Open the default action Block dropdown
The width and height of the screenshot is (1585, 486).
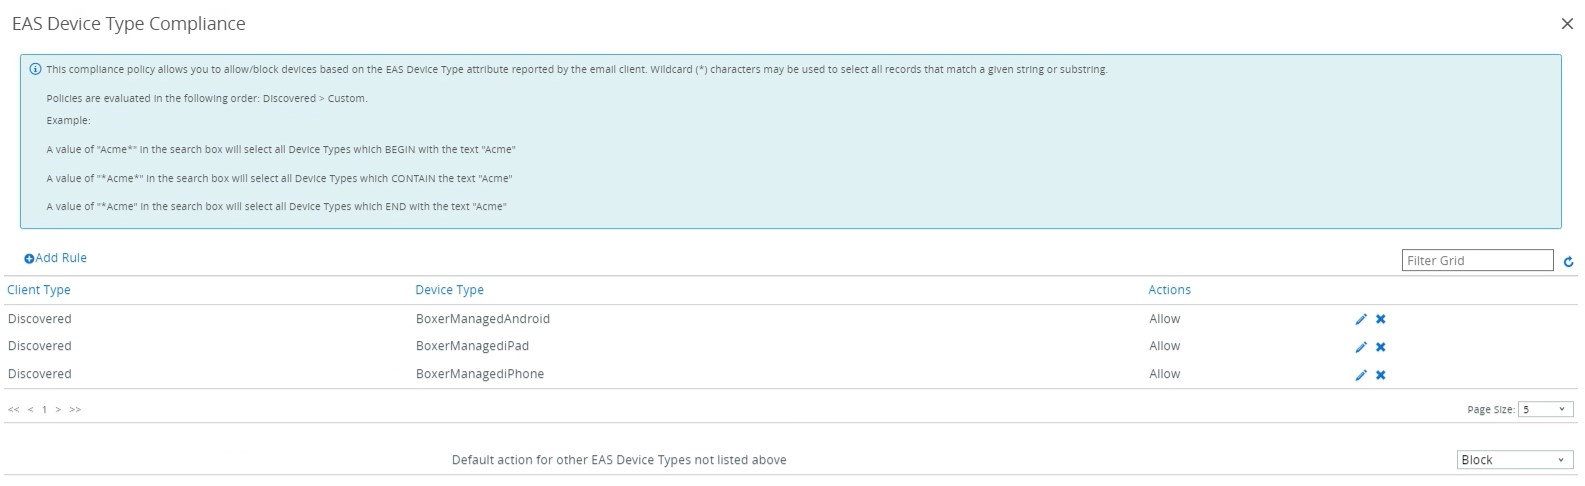tap(1515, 460)
